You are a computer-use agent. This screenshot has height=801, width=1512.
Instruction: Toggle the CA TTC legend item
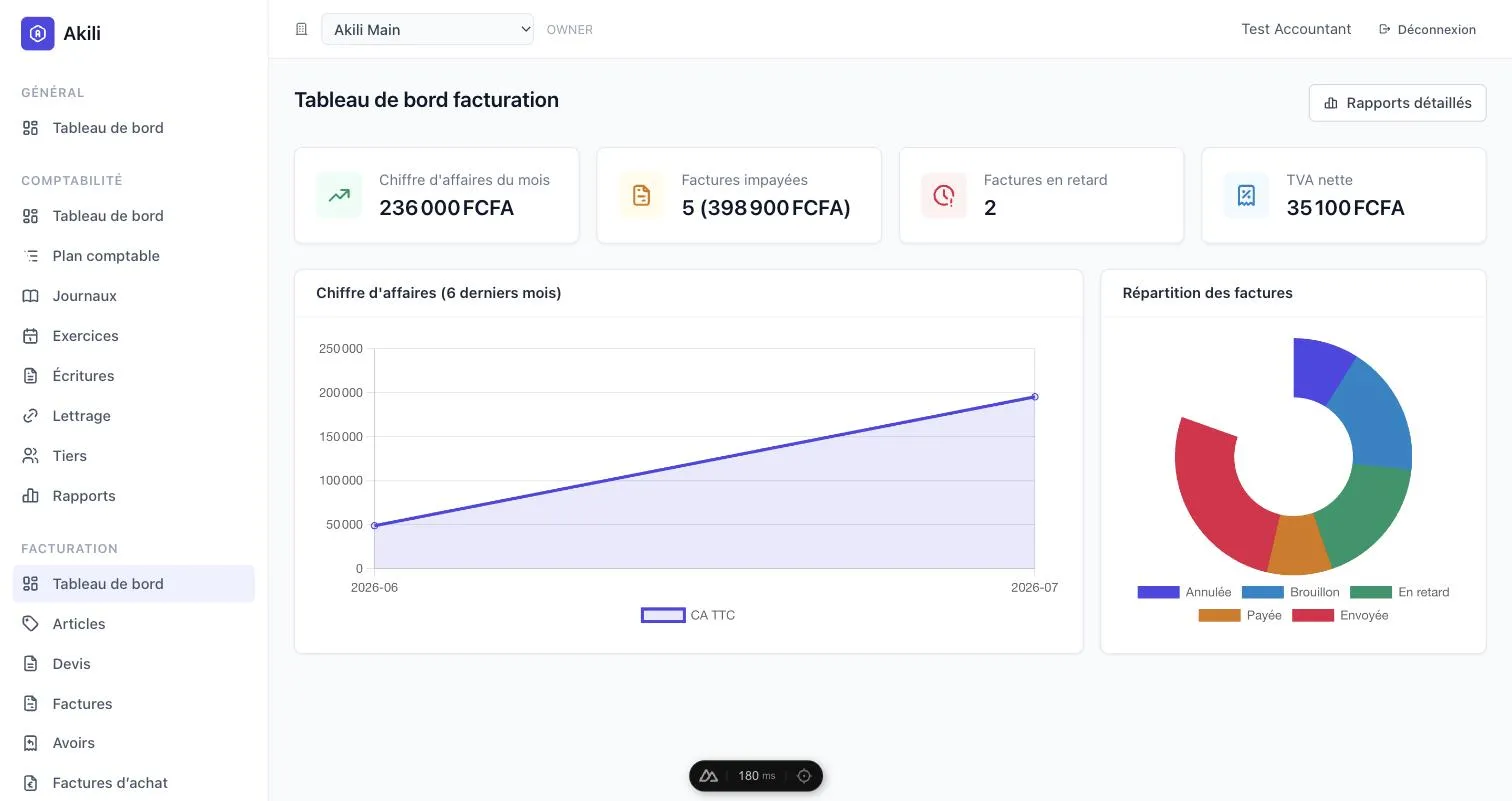[x=688, y=615]
